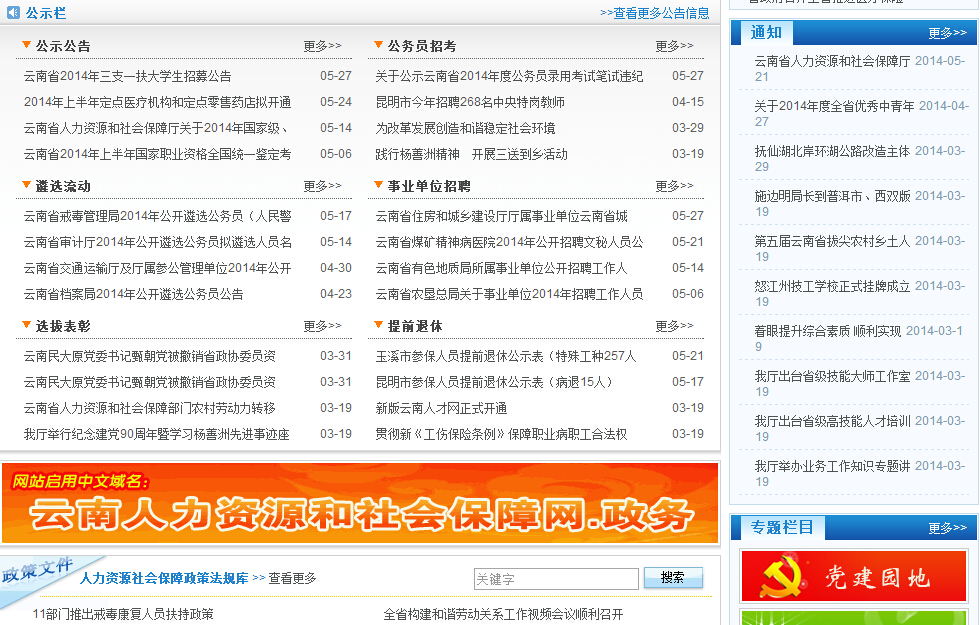Open 更多 link in 通知 panel

point(948,33)
